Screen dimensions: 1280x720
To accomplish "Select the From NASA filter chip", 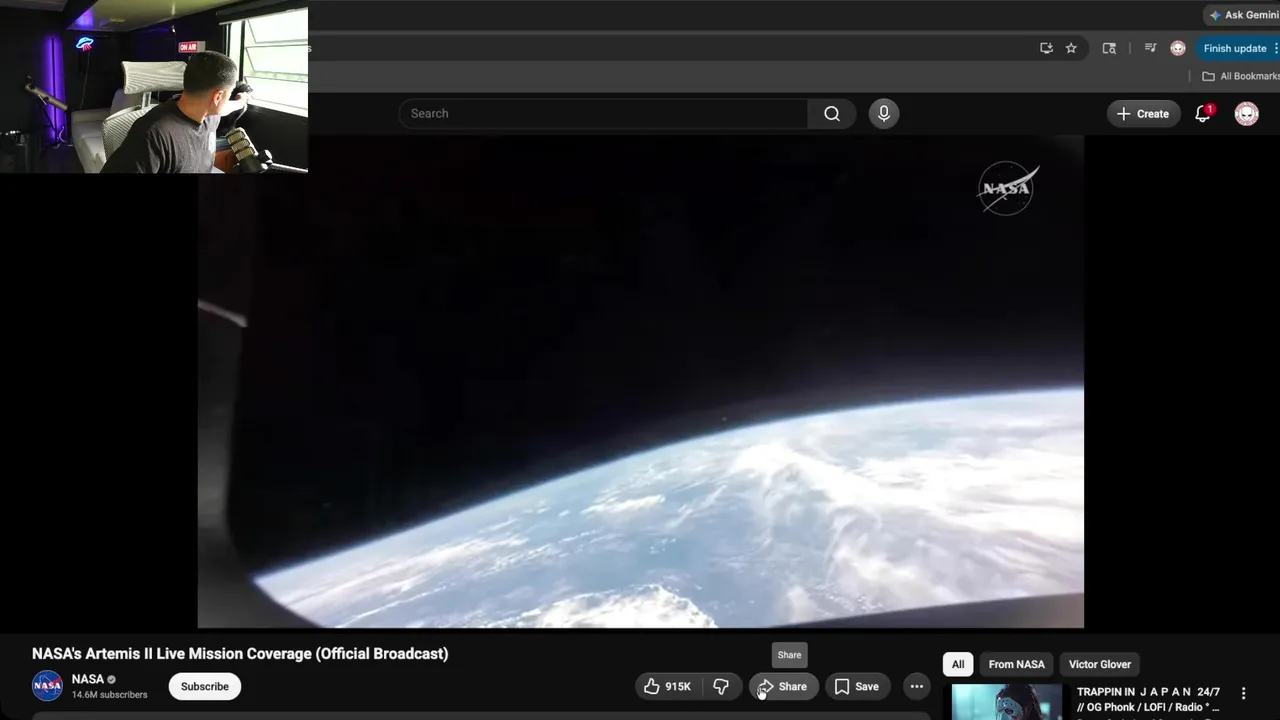I will coord(1016,664).
